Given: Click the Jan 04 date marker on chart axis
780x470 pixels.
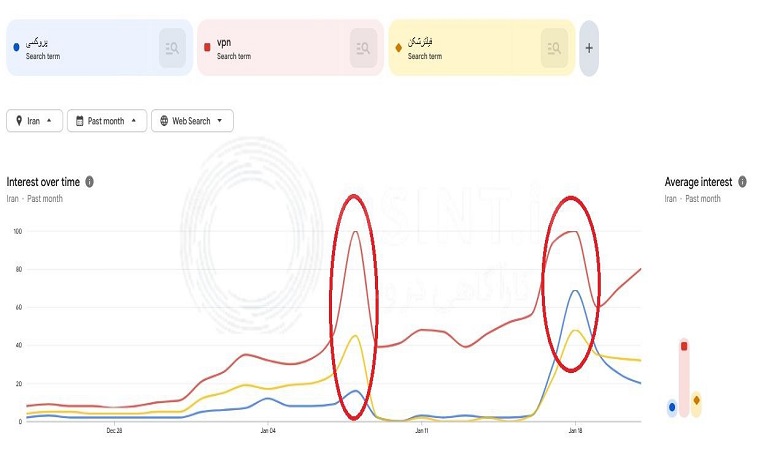Looking at the screenshot, I should (x=268, y=431).
